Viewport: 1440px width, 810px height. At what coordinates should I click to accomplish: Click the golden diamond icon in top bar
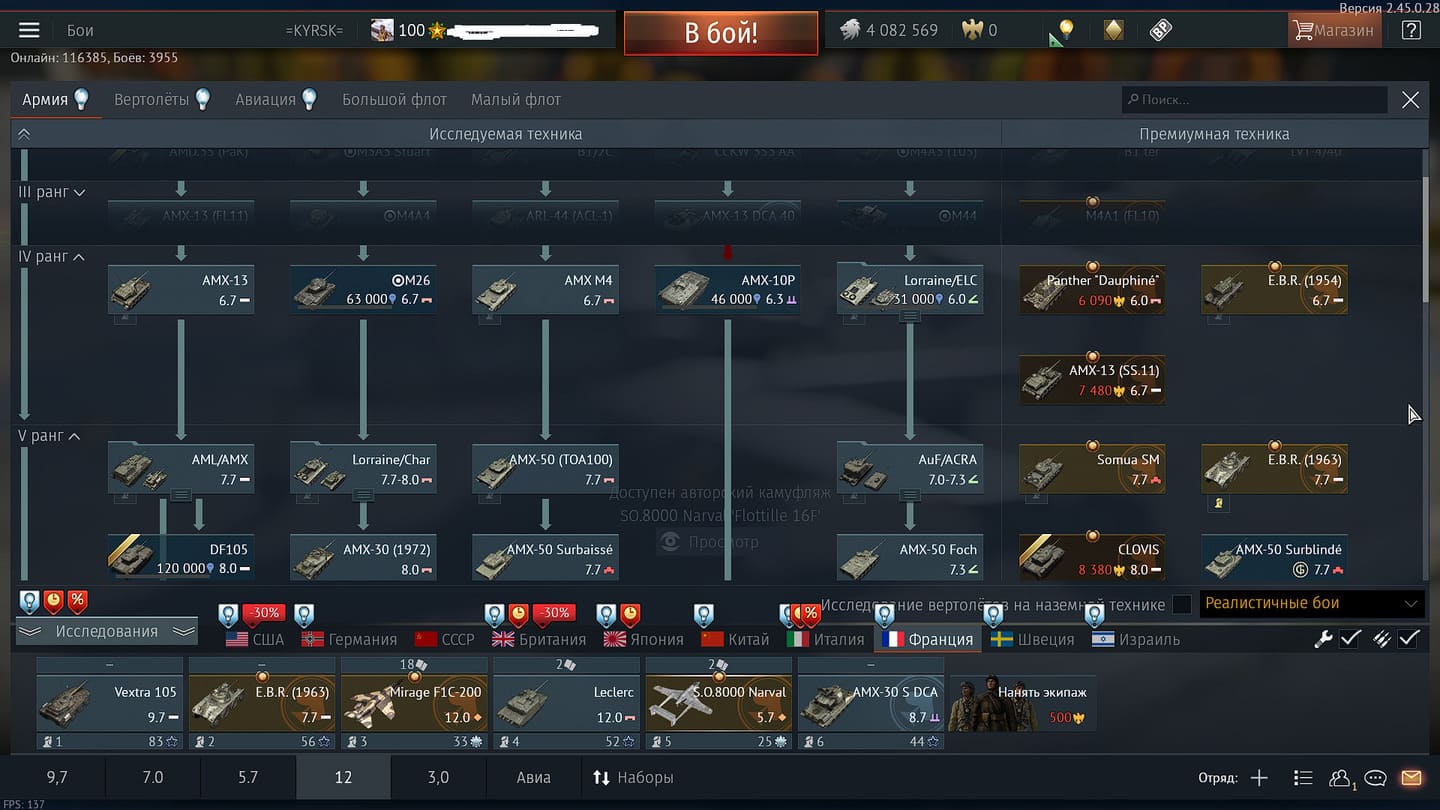1113,30
